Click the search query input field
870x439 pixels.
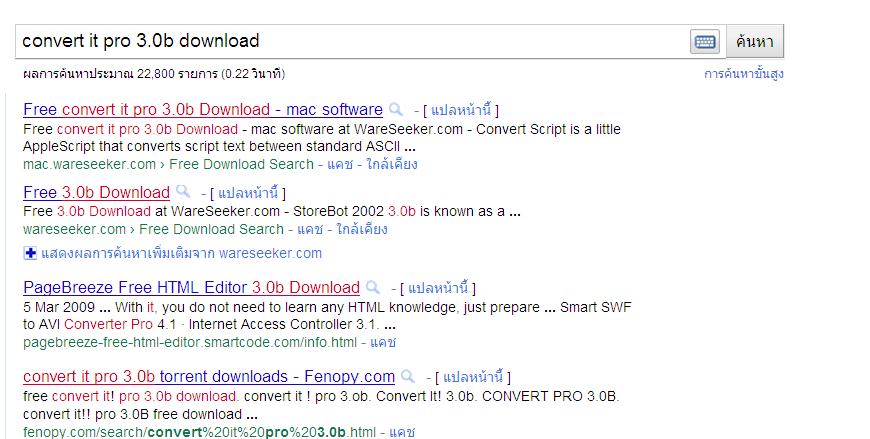[x=350, y=41]
